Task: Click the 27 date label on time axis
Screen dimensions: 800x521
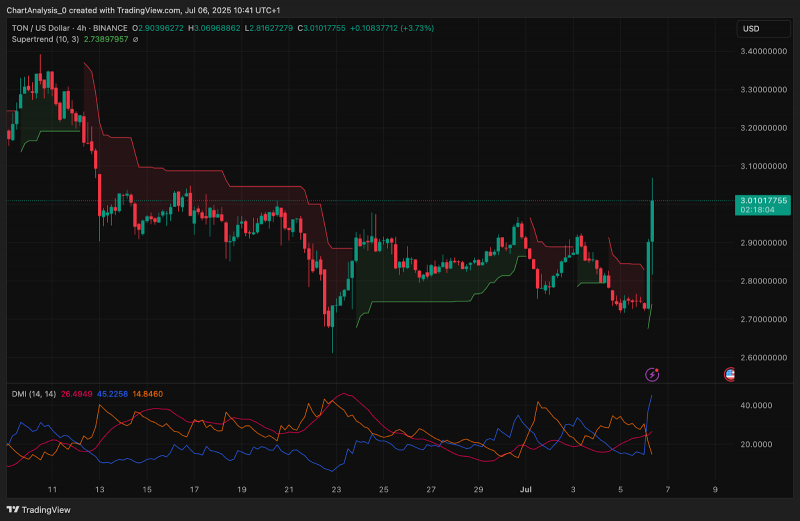Action: point(431,489)
